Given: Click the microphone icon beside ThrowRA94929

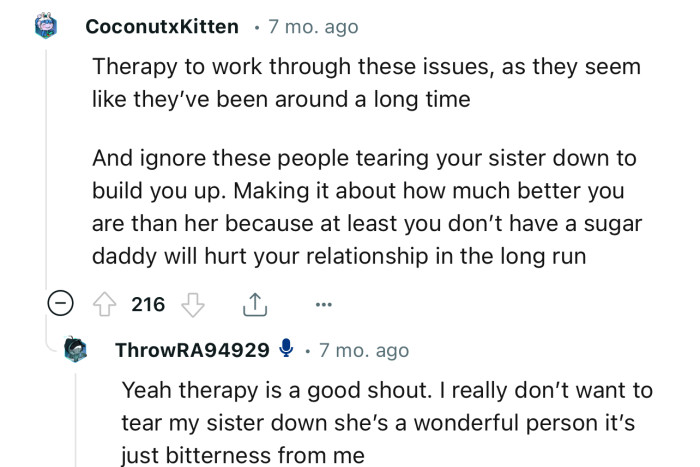Looking at the screenshot, I should [286, 349].
